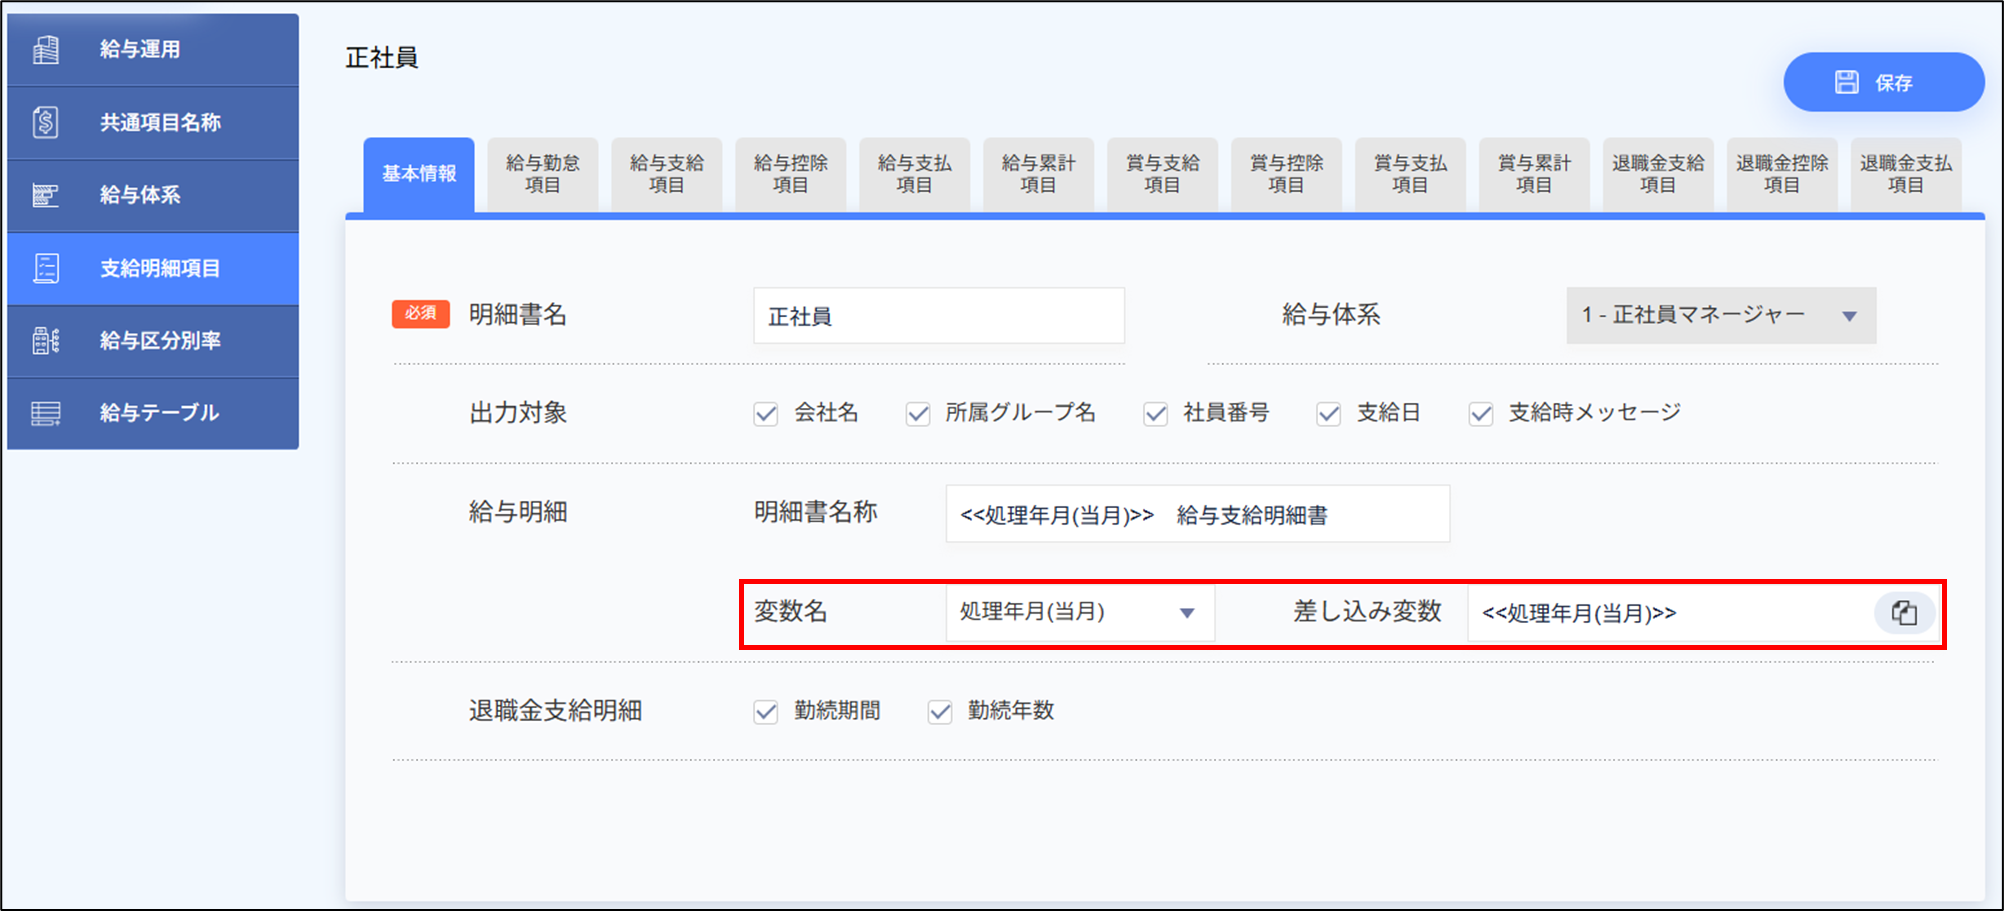Go to 給与テーブル in the sidebar menu
Screen dimensions: 2004x911
(x=158, y=413)
